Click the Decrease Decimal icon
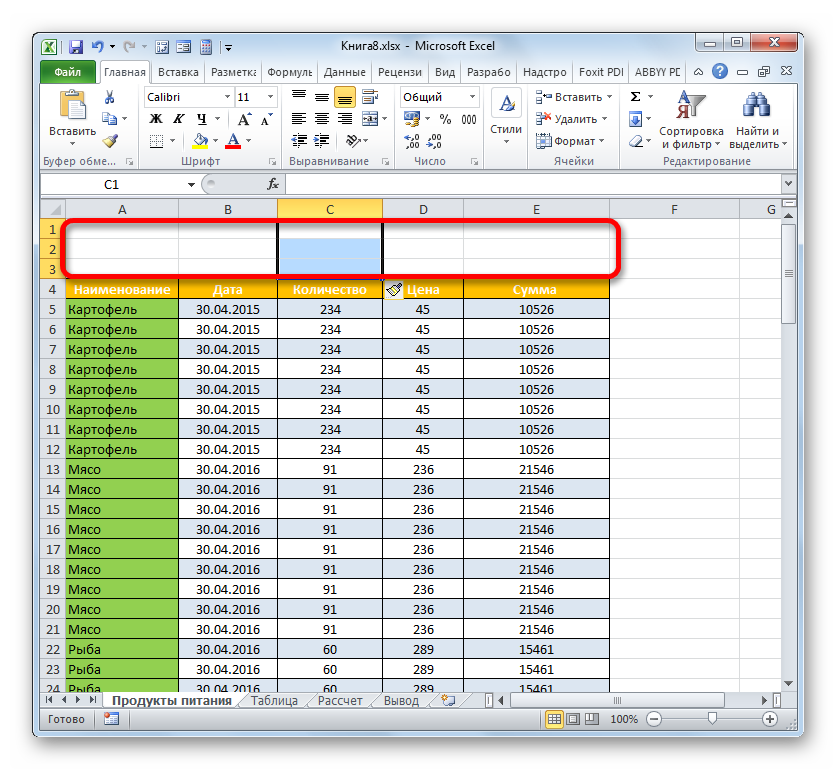Screen dimensions: 837x770 tap(435, 141)
